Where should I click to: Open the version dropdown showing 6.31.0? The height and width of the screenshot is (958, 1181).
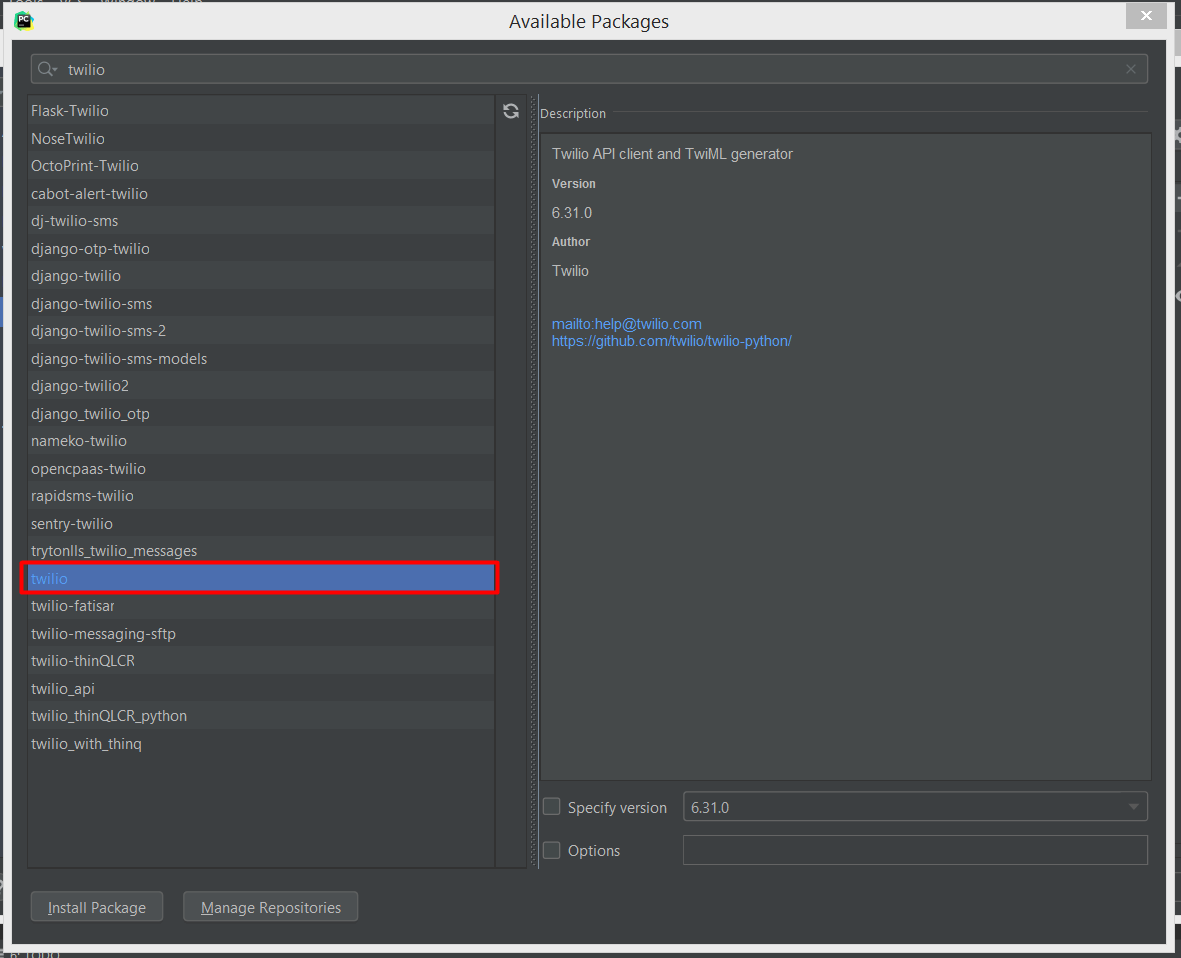tap(914, 807)
